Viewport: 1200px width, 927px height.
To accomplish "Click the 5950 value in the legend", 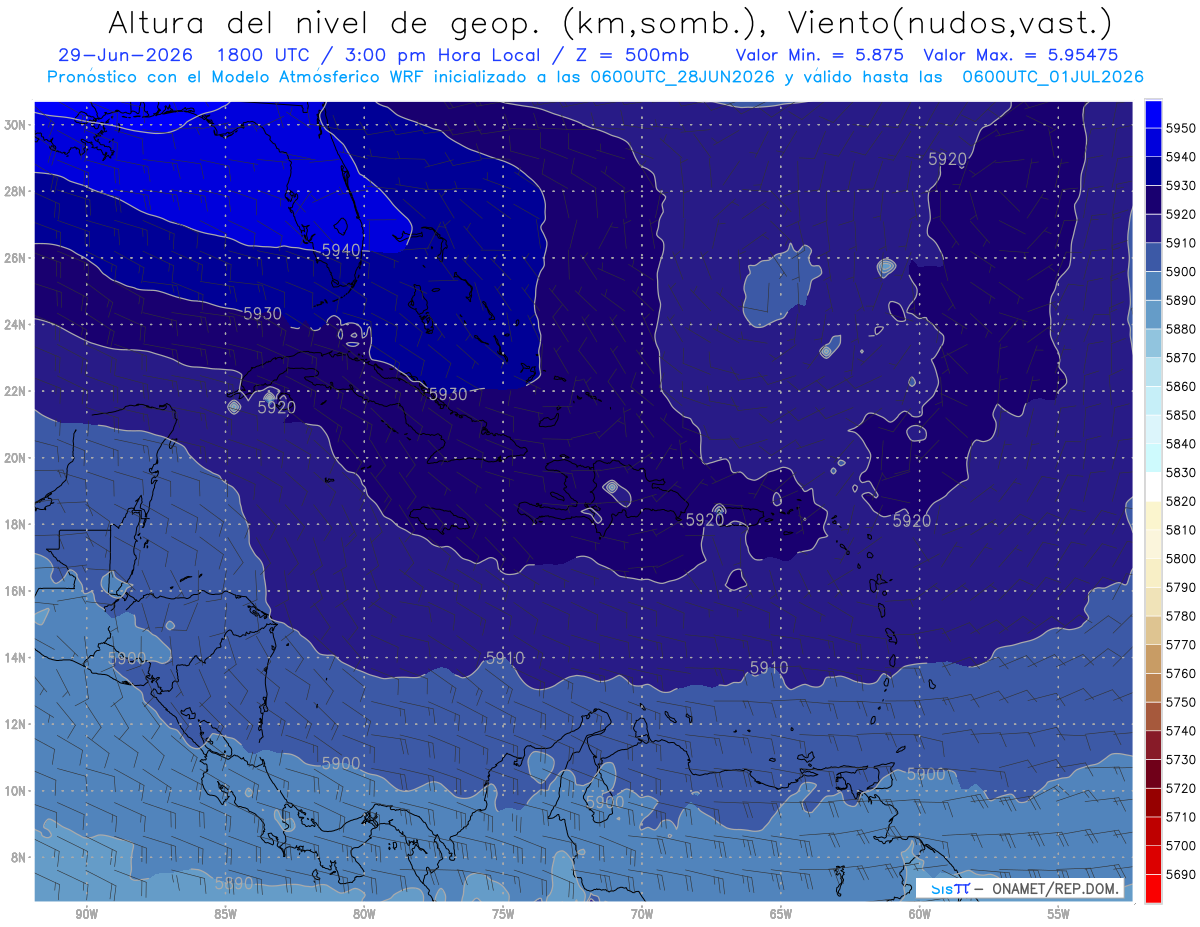I will point(1181,128).
